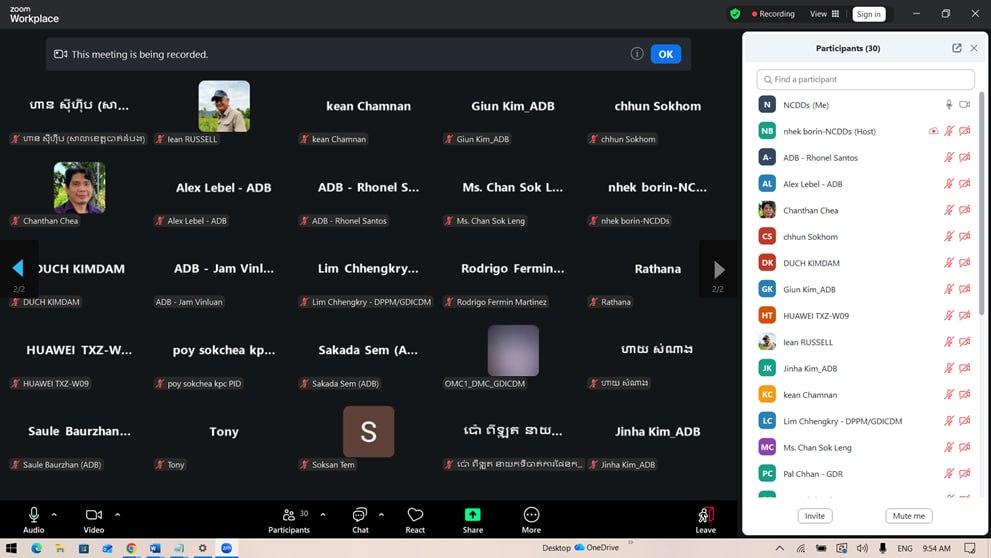
Task: Open the View dropdown at top
Action: point(824,14)
